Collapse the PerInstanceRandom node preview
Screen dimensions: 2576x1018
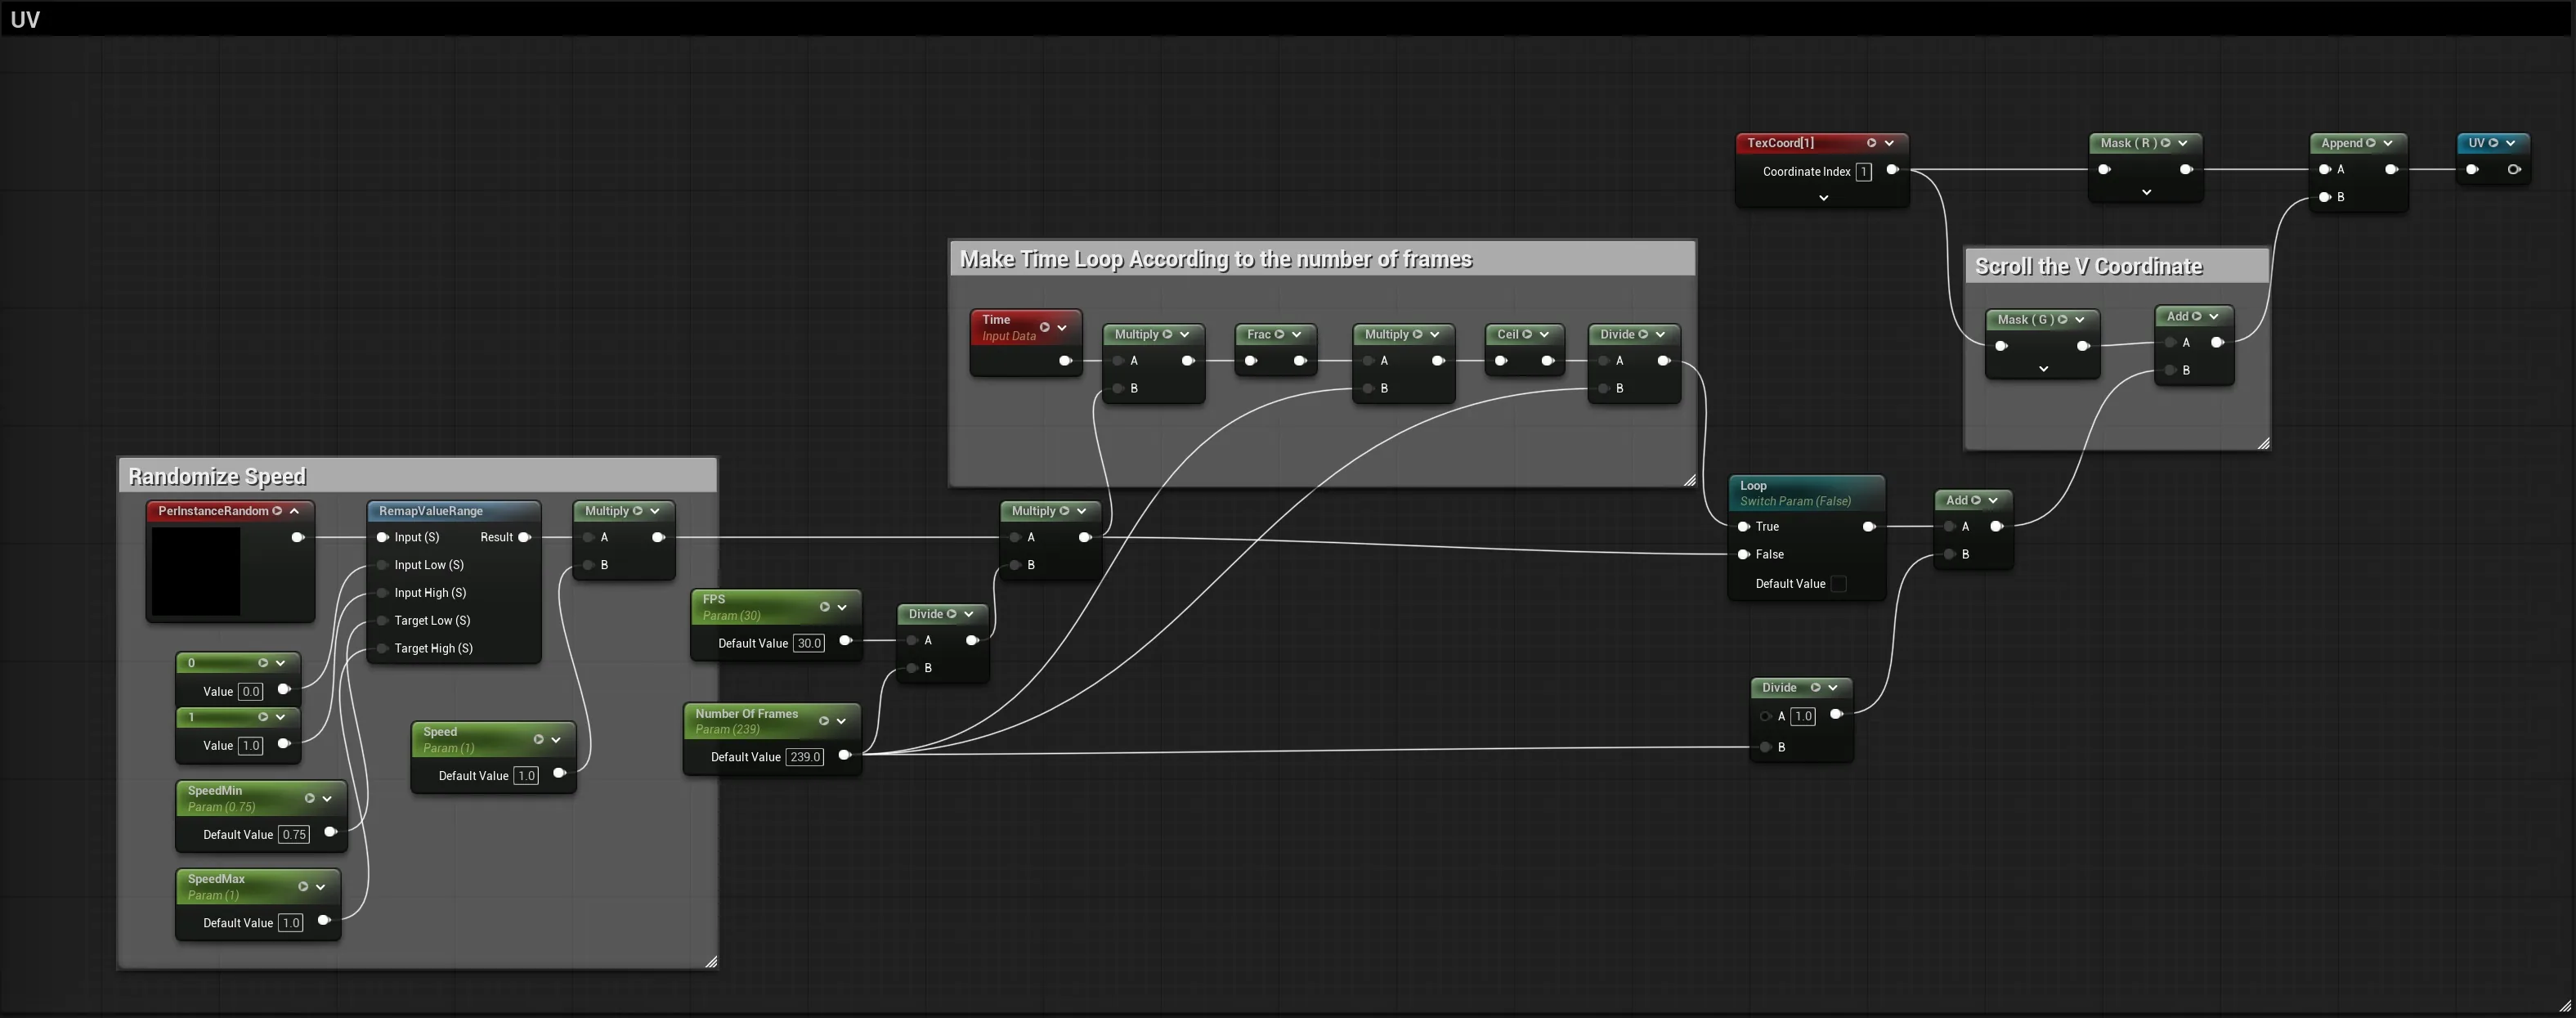click(x=294, y=511)
